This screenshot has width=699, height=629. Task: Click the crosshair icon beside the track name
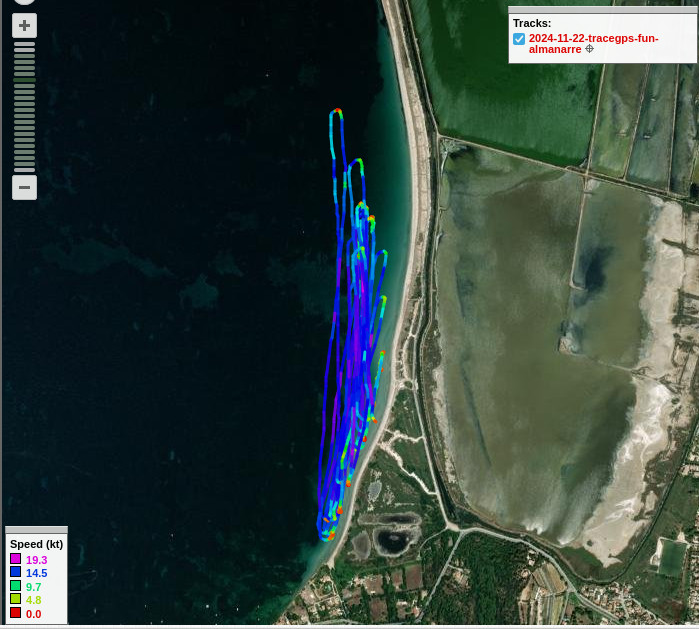click(589, 49)
